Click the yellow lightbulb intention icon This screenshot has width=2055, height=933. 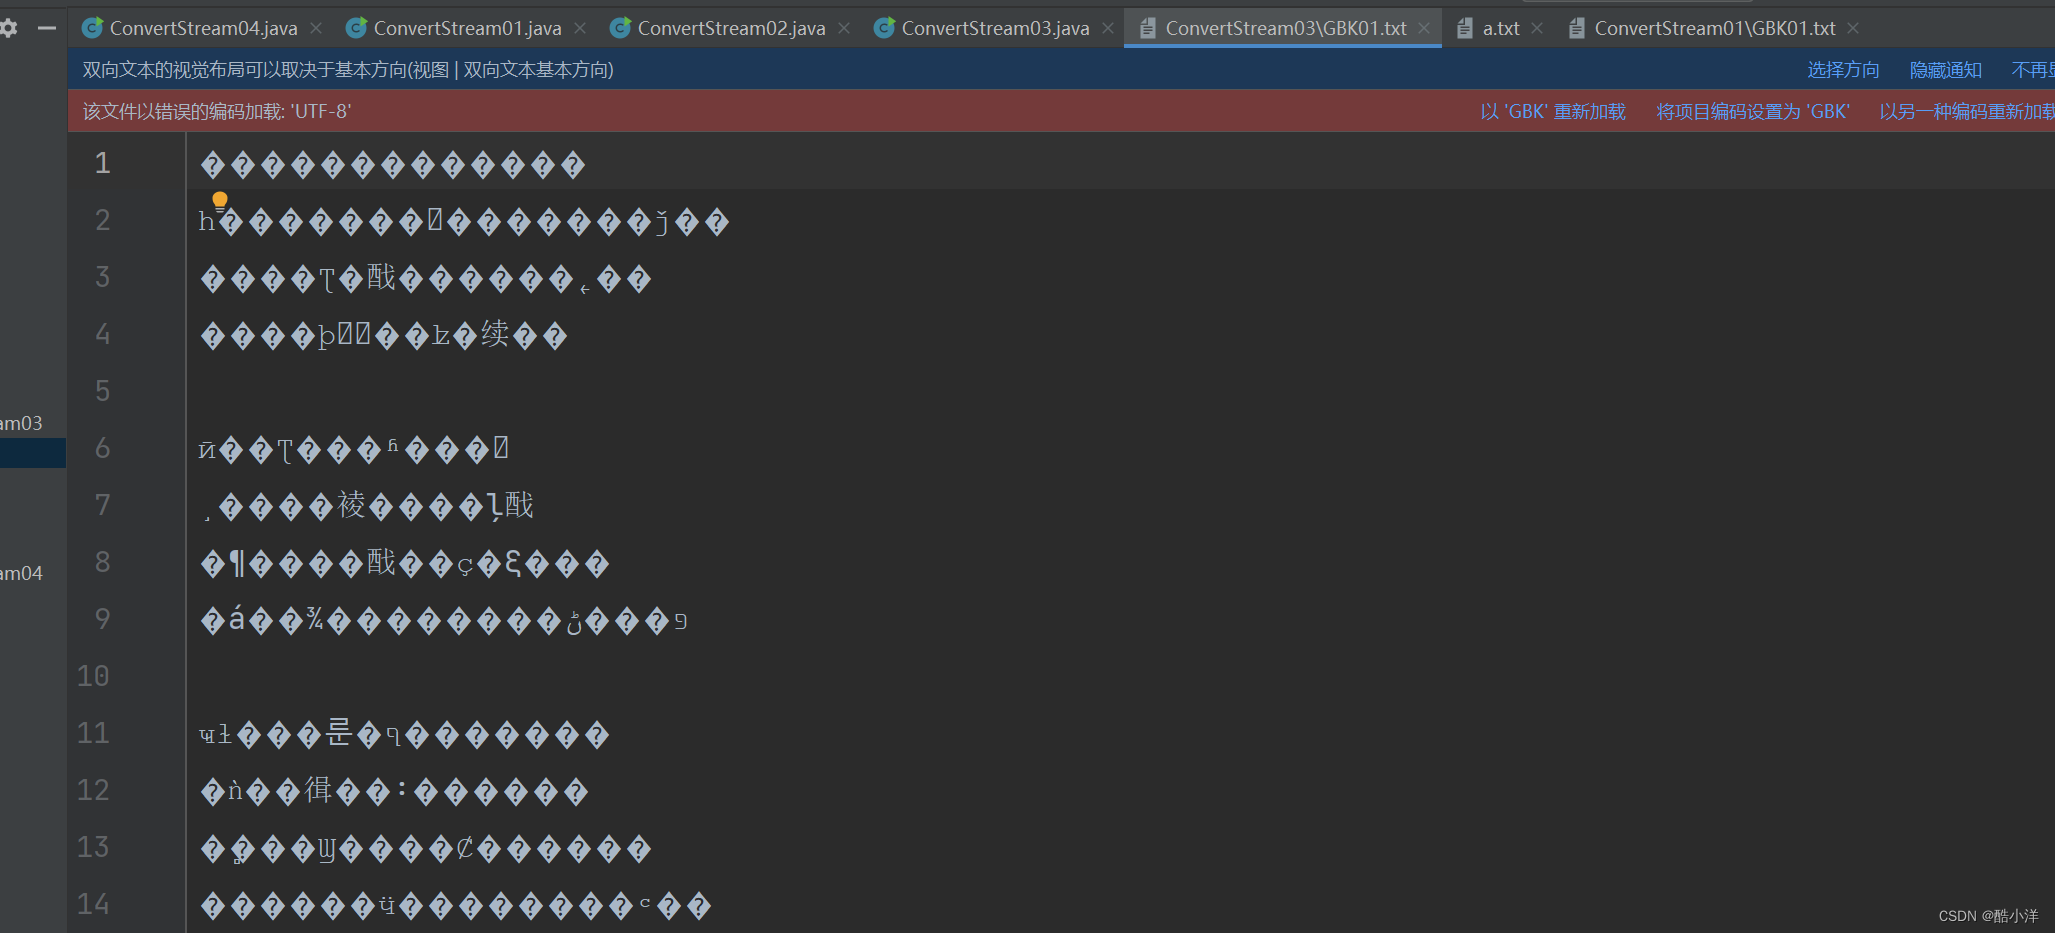pyautogui.click(x=220, y=201)
